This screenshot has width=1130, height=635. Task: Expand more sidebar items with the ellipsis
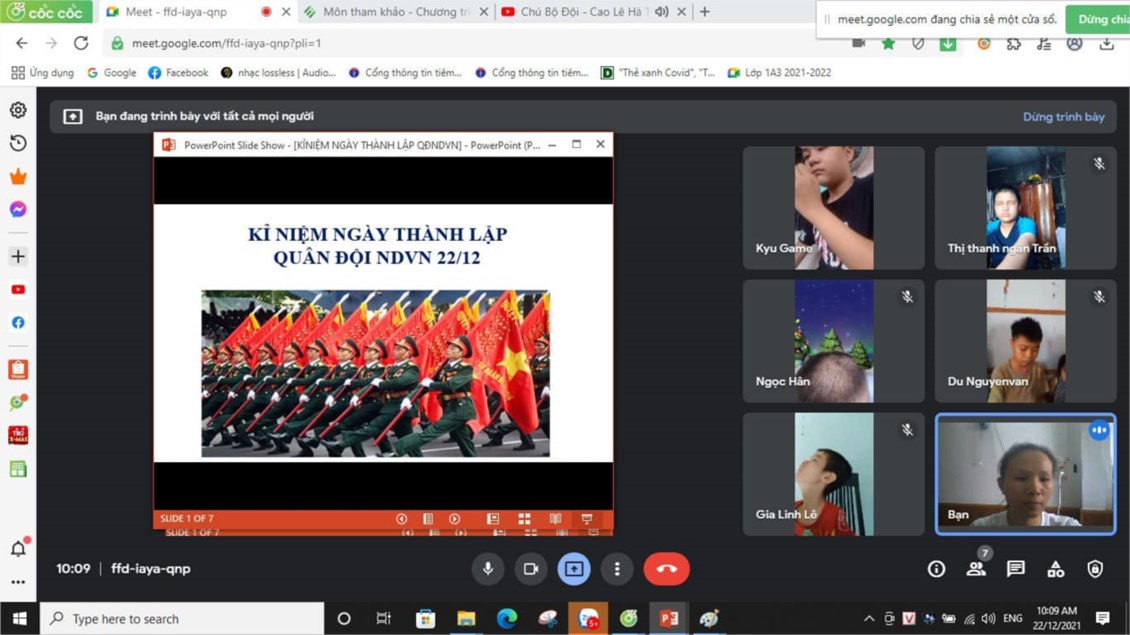tap(18, 581)
